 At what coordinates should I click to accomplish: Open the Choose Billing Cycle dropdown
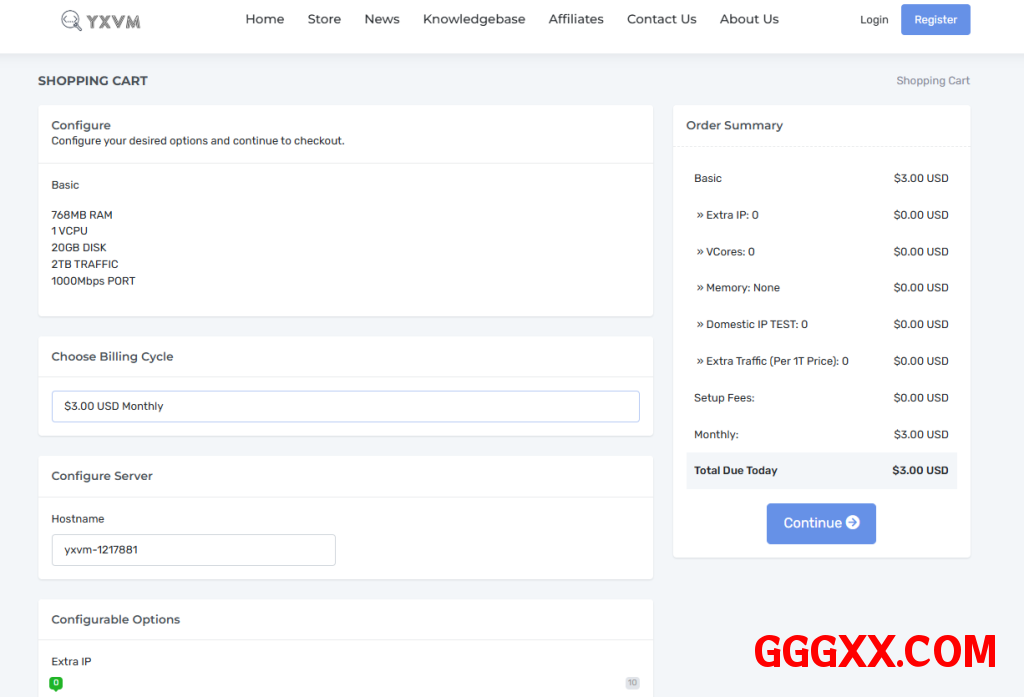pos(345,406)
